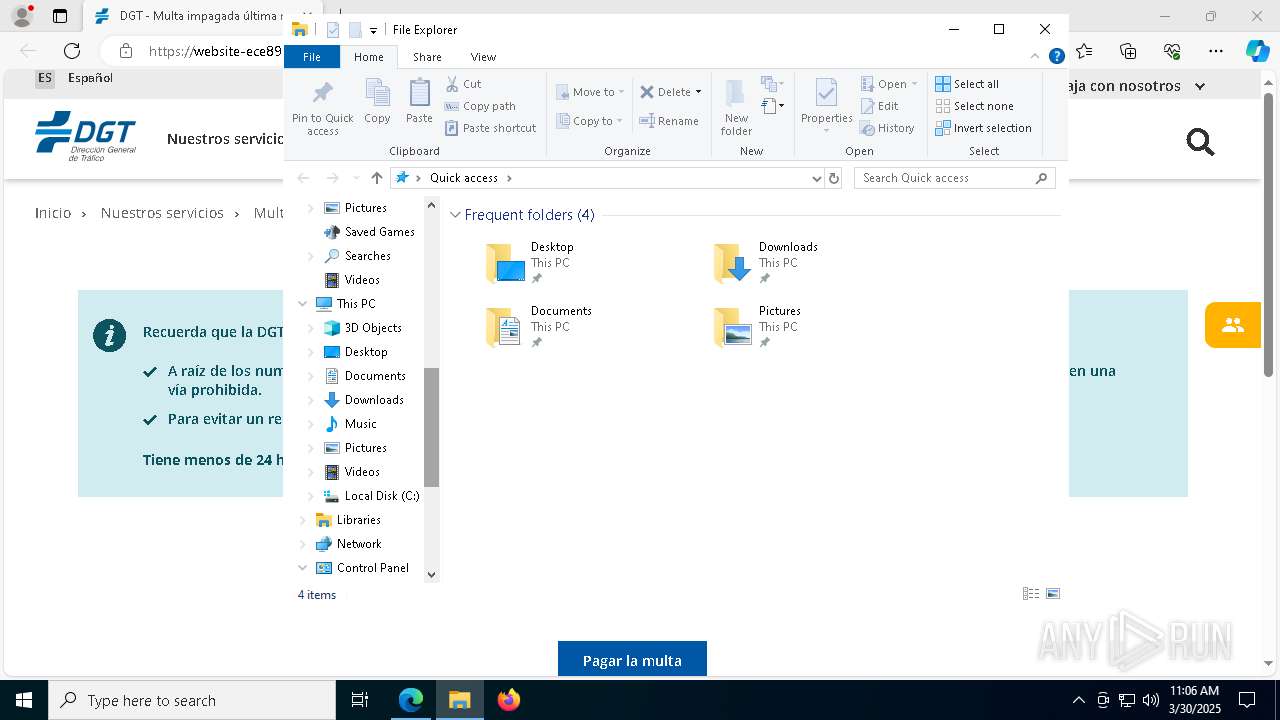Switch to details view in status bar
The height and width of the screenshot is (720, 1280).
(x=1031, y=594)
